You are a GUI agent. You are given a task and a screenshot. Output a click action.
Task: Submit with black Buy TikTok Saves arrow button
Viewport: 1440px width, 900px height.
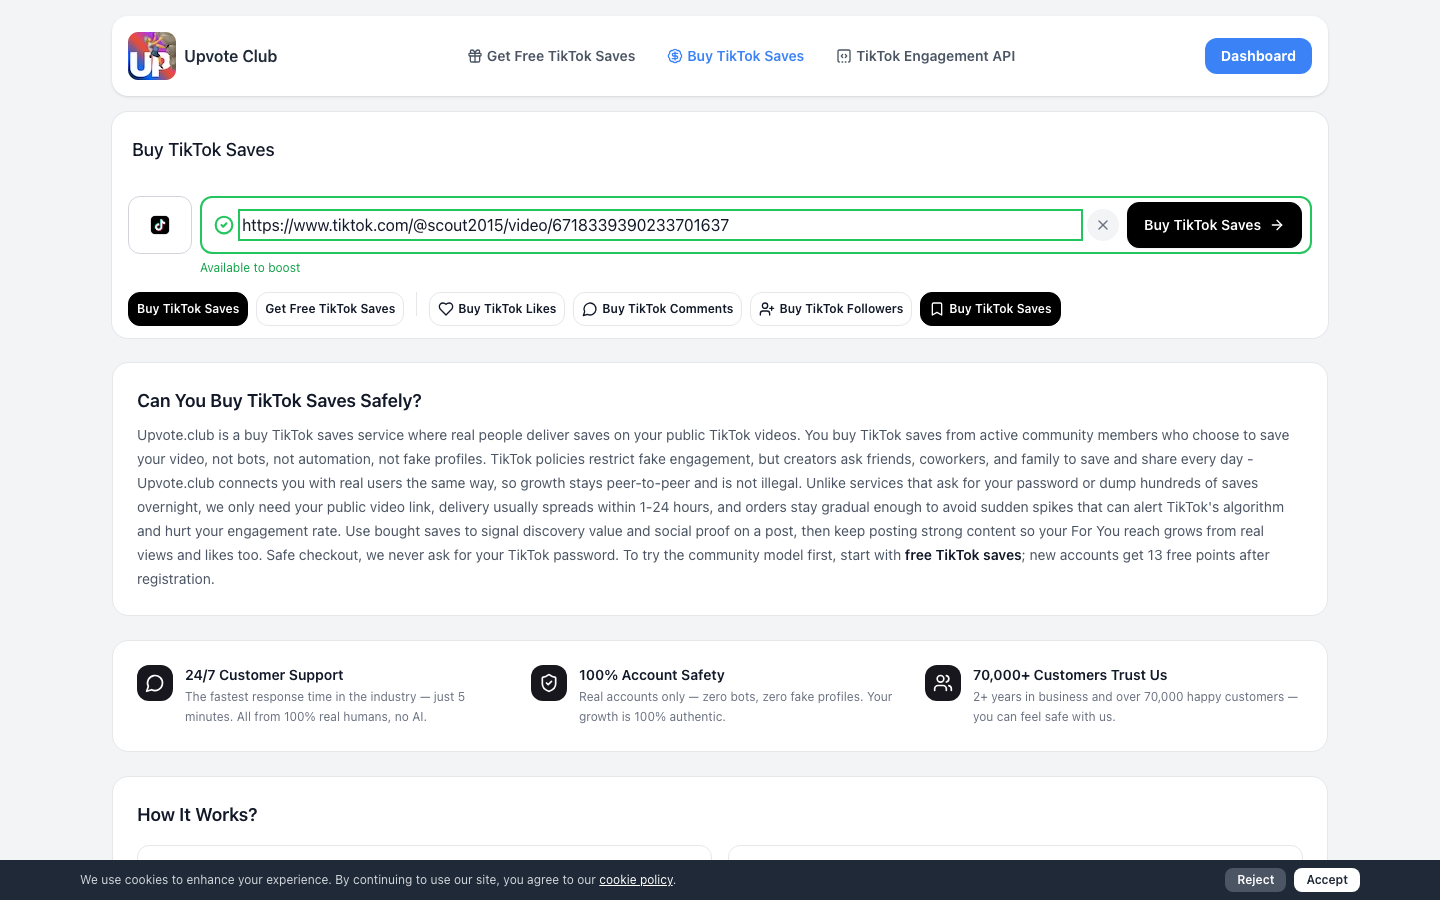click(x=1214, y=225)
